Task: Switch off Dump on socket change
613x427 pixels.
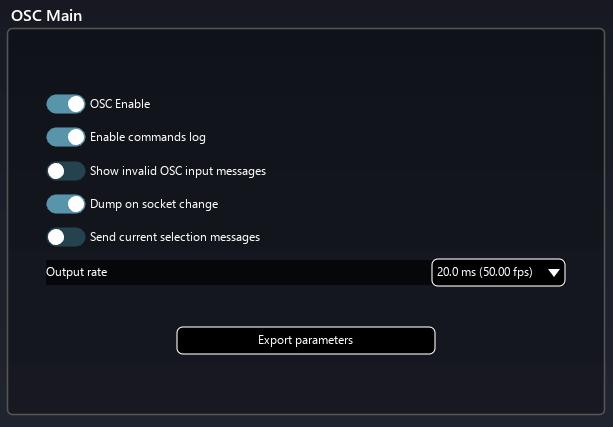Action: click(x=65, y=204)
